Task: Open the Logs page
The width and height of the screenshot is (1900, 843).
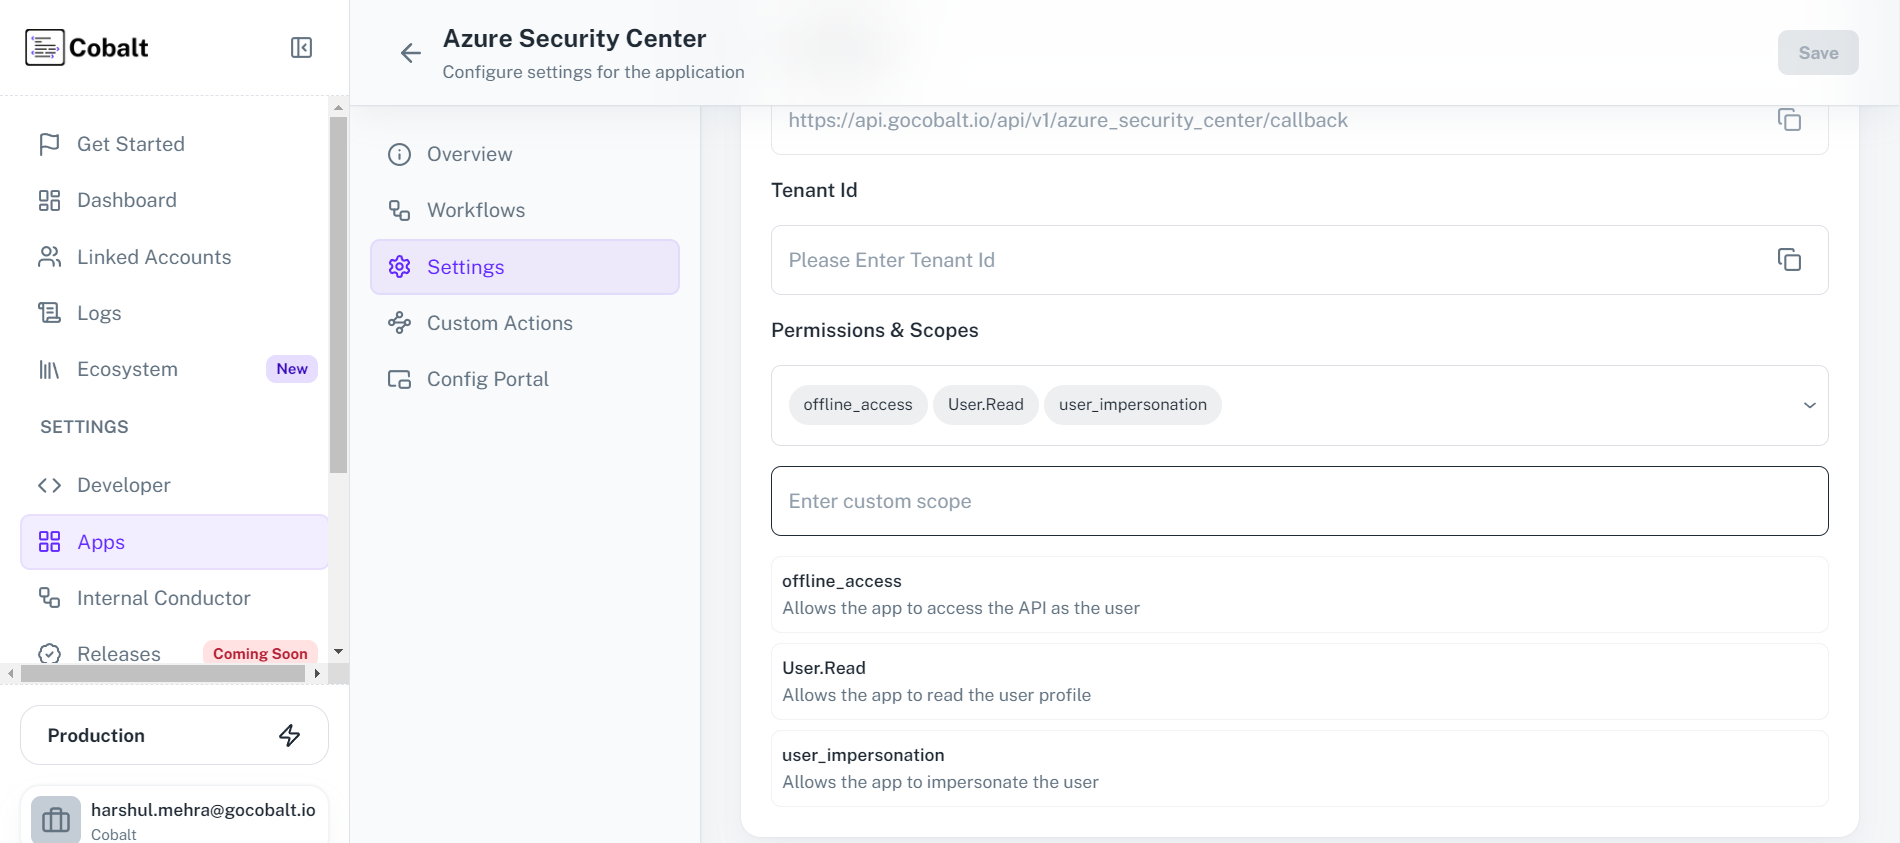Action: [174, 313]
